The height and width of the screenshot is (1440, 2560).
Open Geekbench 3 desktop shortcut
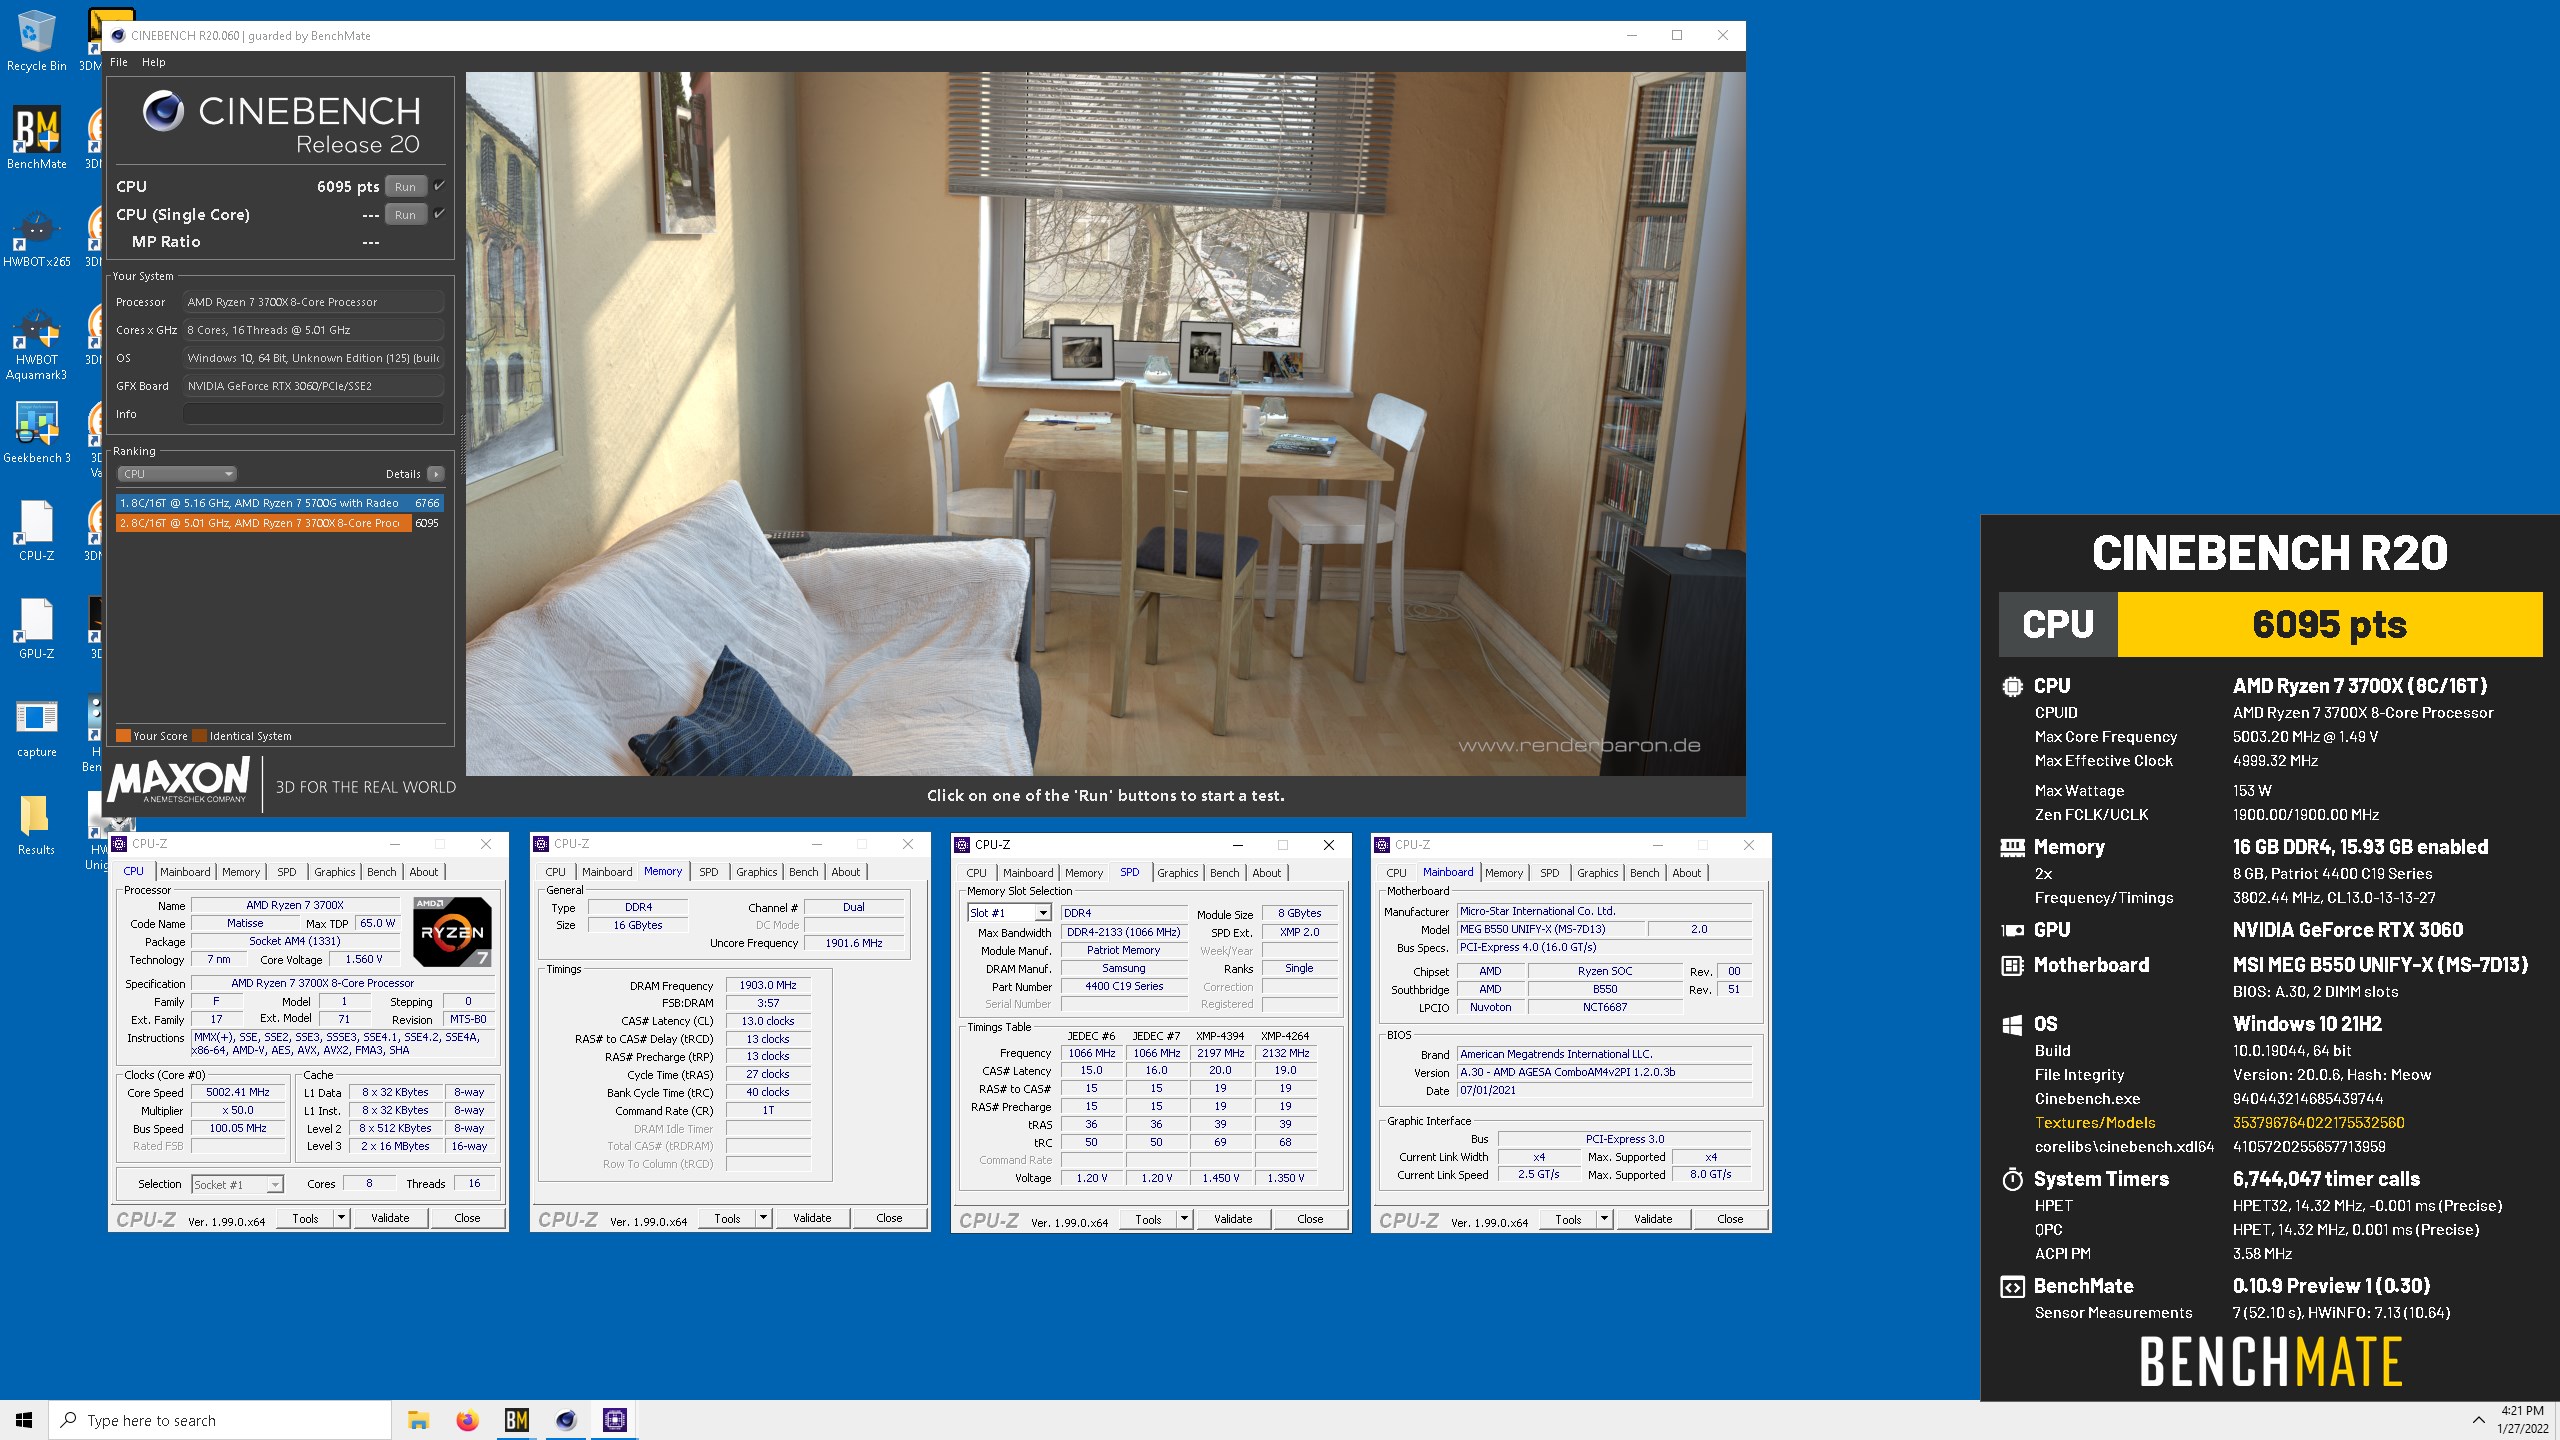(x=36, y=433)
